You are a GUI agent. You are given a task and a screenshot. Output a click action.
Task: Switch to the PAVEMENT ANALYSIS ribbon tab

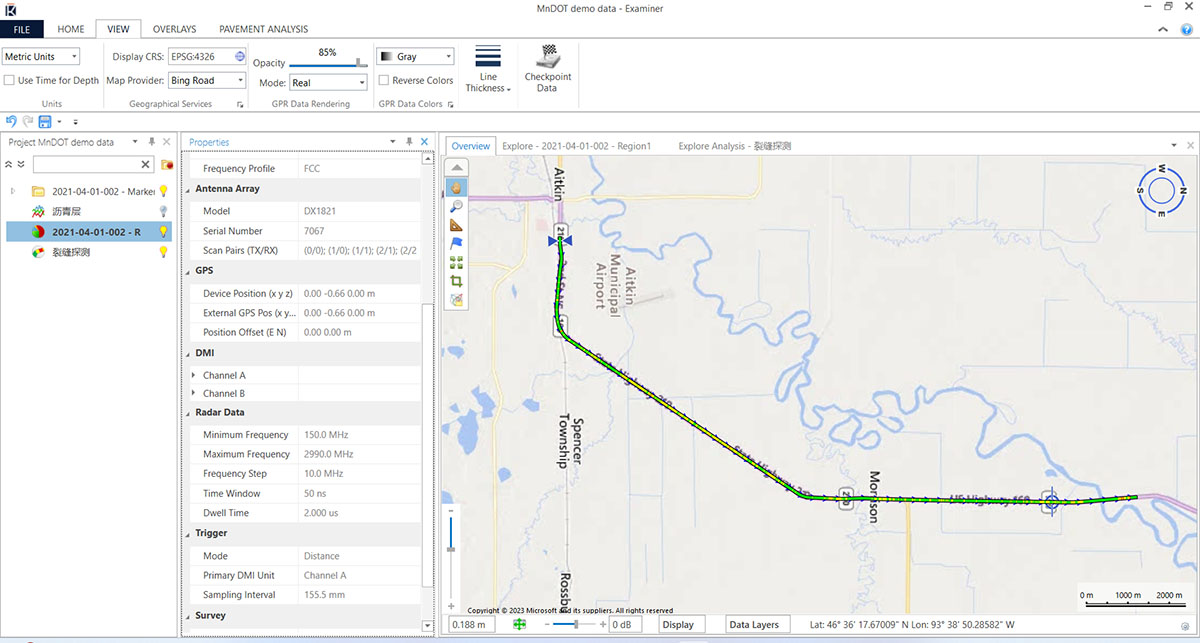click(264, 29)
